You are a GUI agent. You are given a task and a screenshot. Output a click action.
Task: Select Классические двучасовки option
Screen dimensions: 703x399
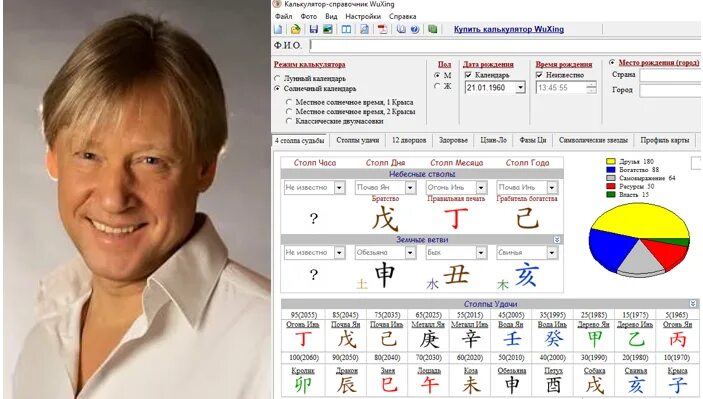[x=289, y=121]
